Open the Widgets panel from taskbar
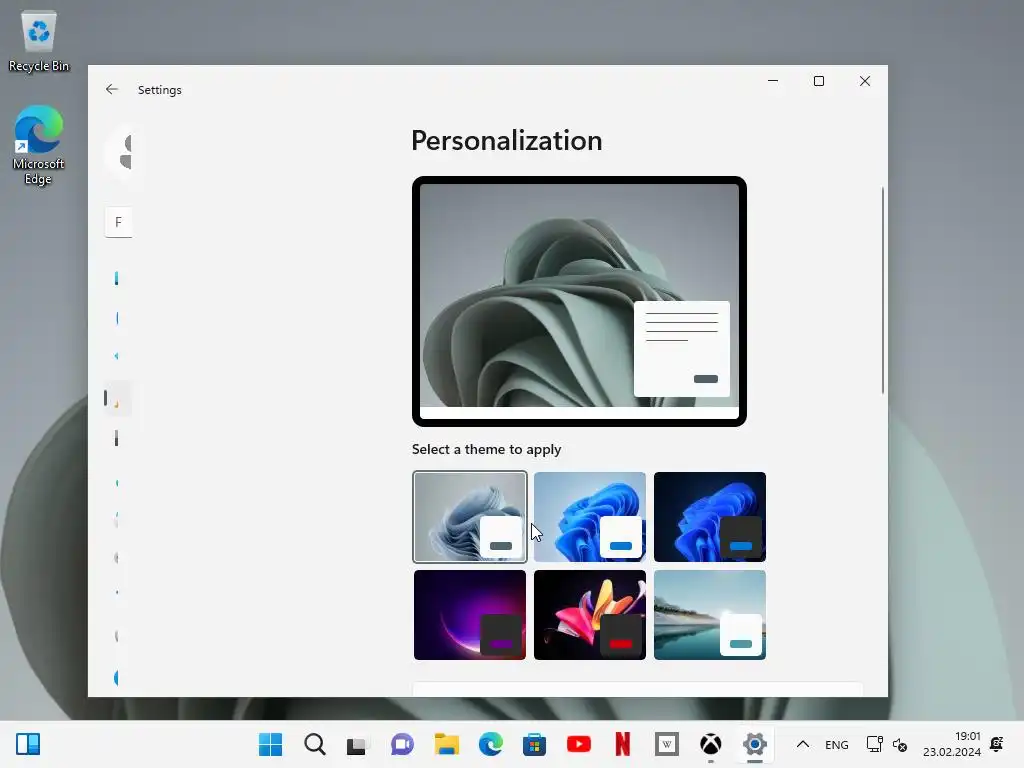 tap(28, 744)
